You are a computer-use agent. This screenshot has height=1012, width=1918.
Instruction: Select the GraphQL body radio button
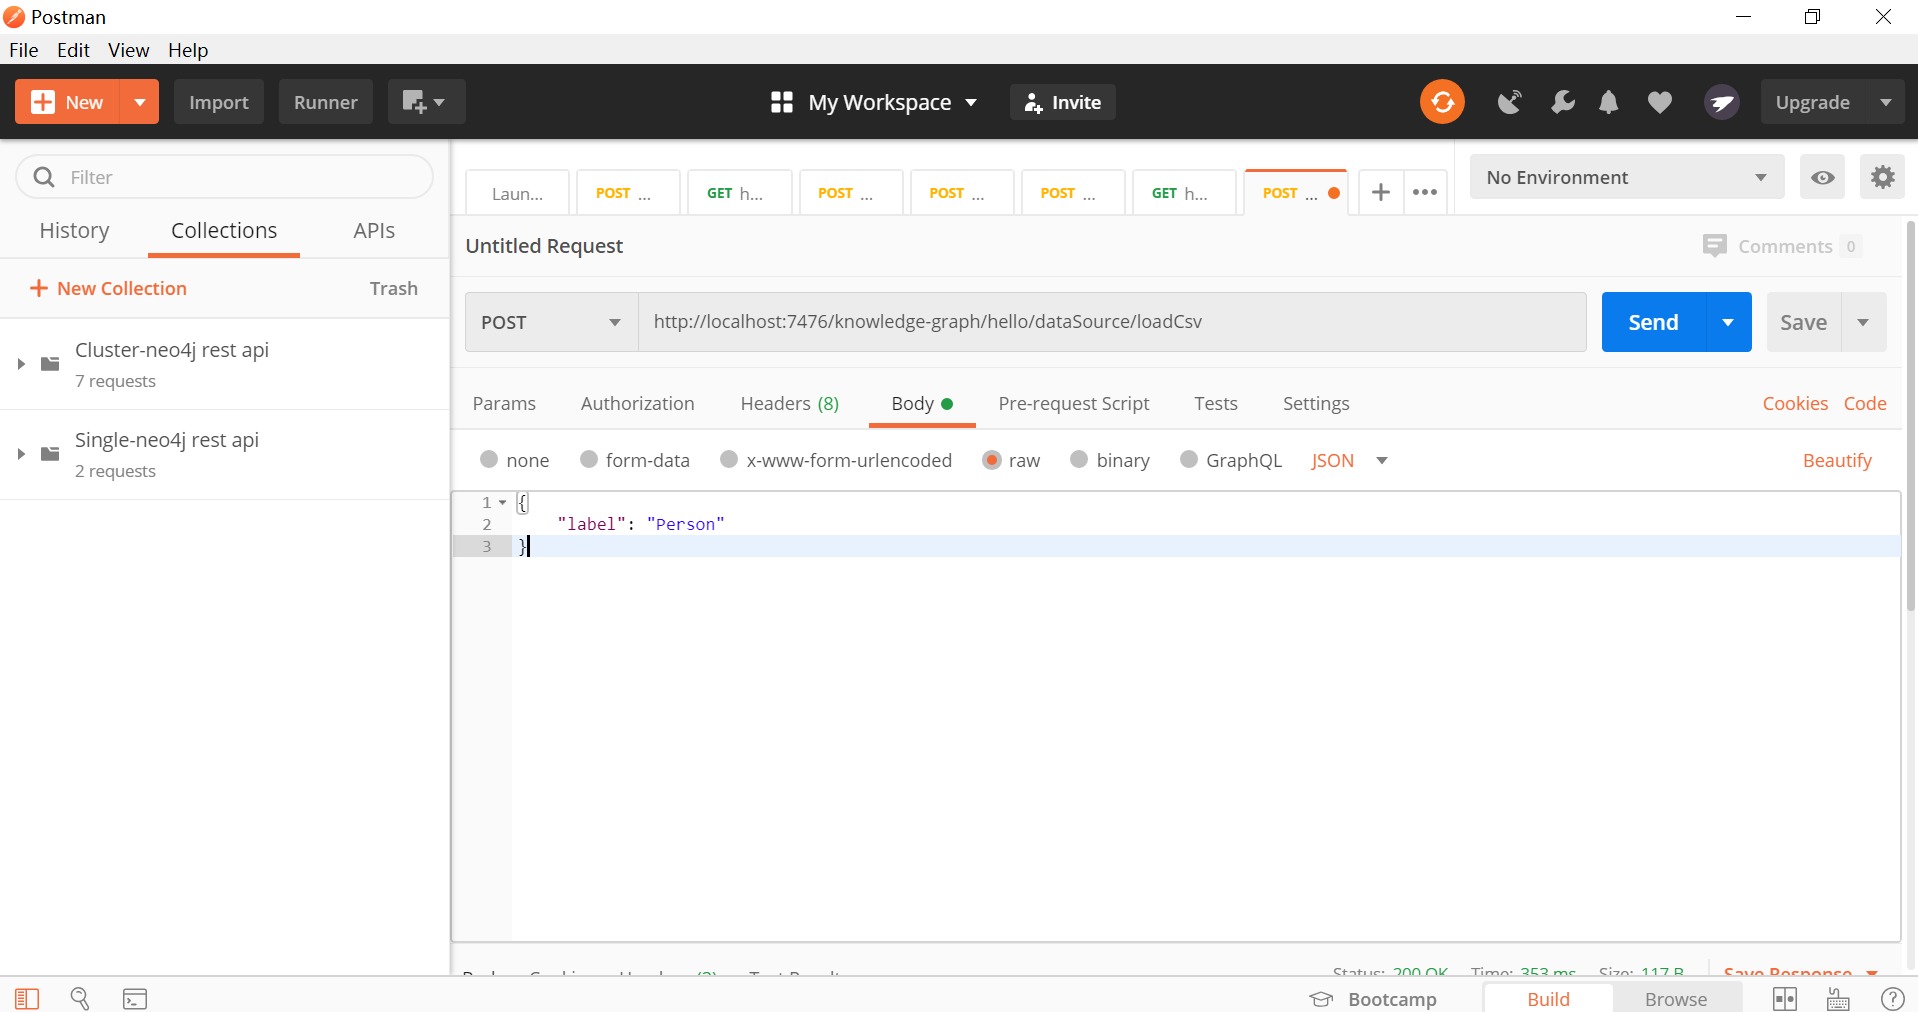[x=1189, y=459]
